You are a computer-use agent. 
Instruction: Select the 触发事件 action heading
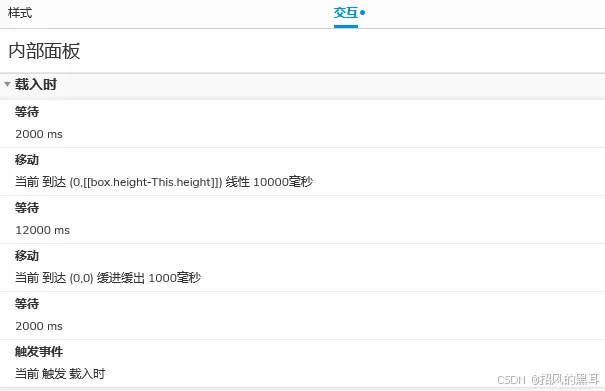point(39,352)
